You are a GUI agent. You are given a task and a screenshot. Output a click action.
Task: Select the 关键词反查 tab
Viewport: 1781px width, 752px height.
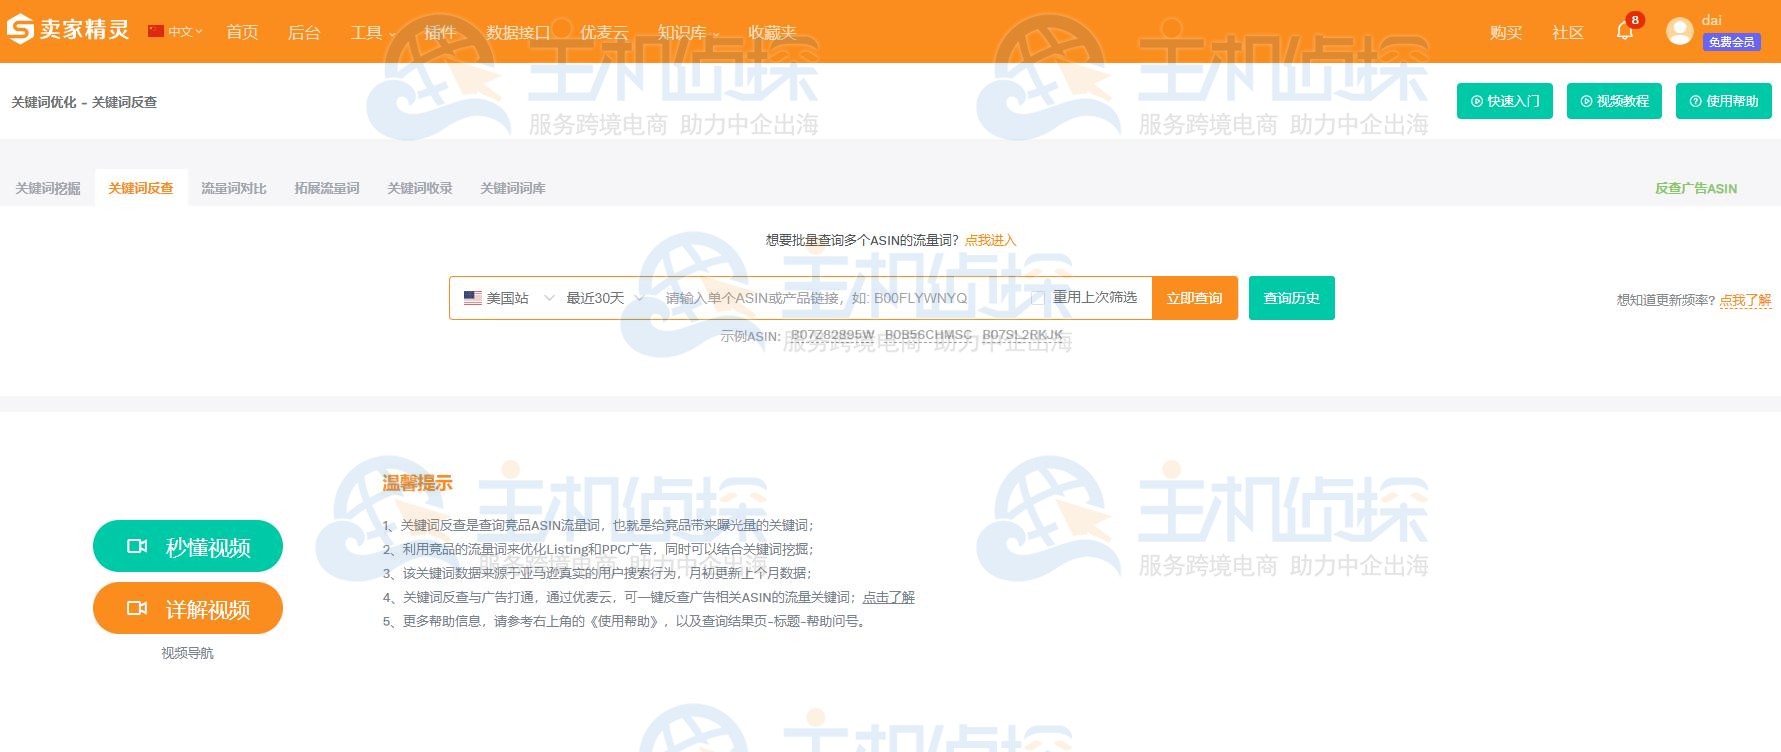(x=141, y=188)
